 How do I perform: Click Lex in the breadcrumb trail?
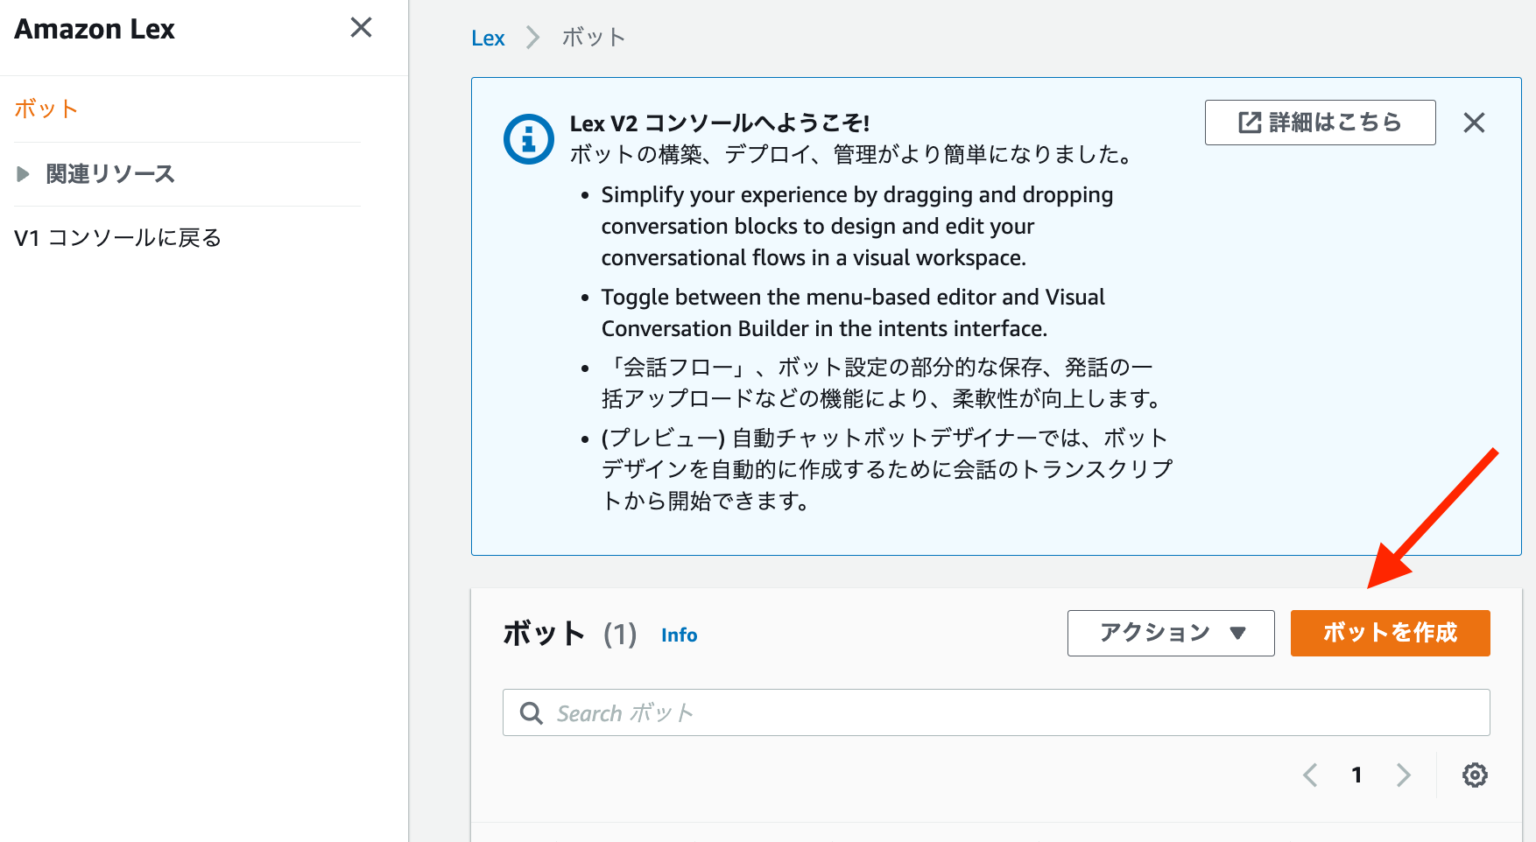tap(487, 37)
